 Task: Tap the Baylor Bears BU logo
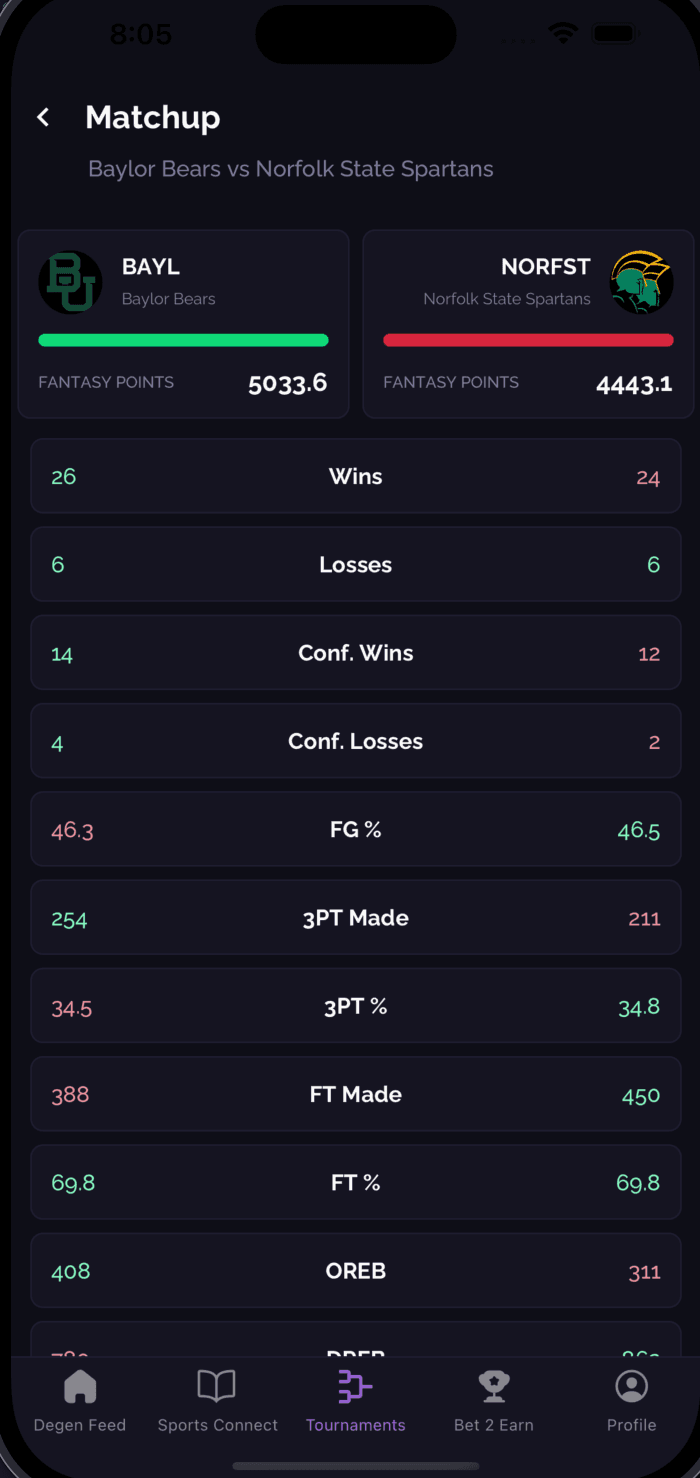point(70,282)
